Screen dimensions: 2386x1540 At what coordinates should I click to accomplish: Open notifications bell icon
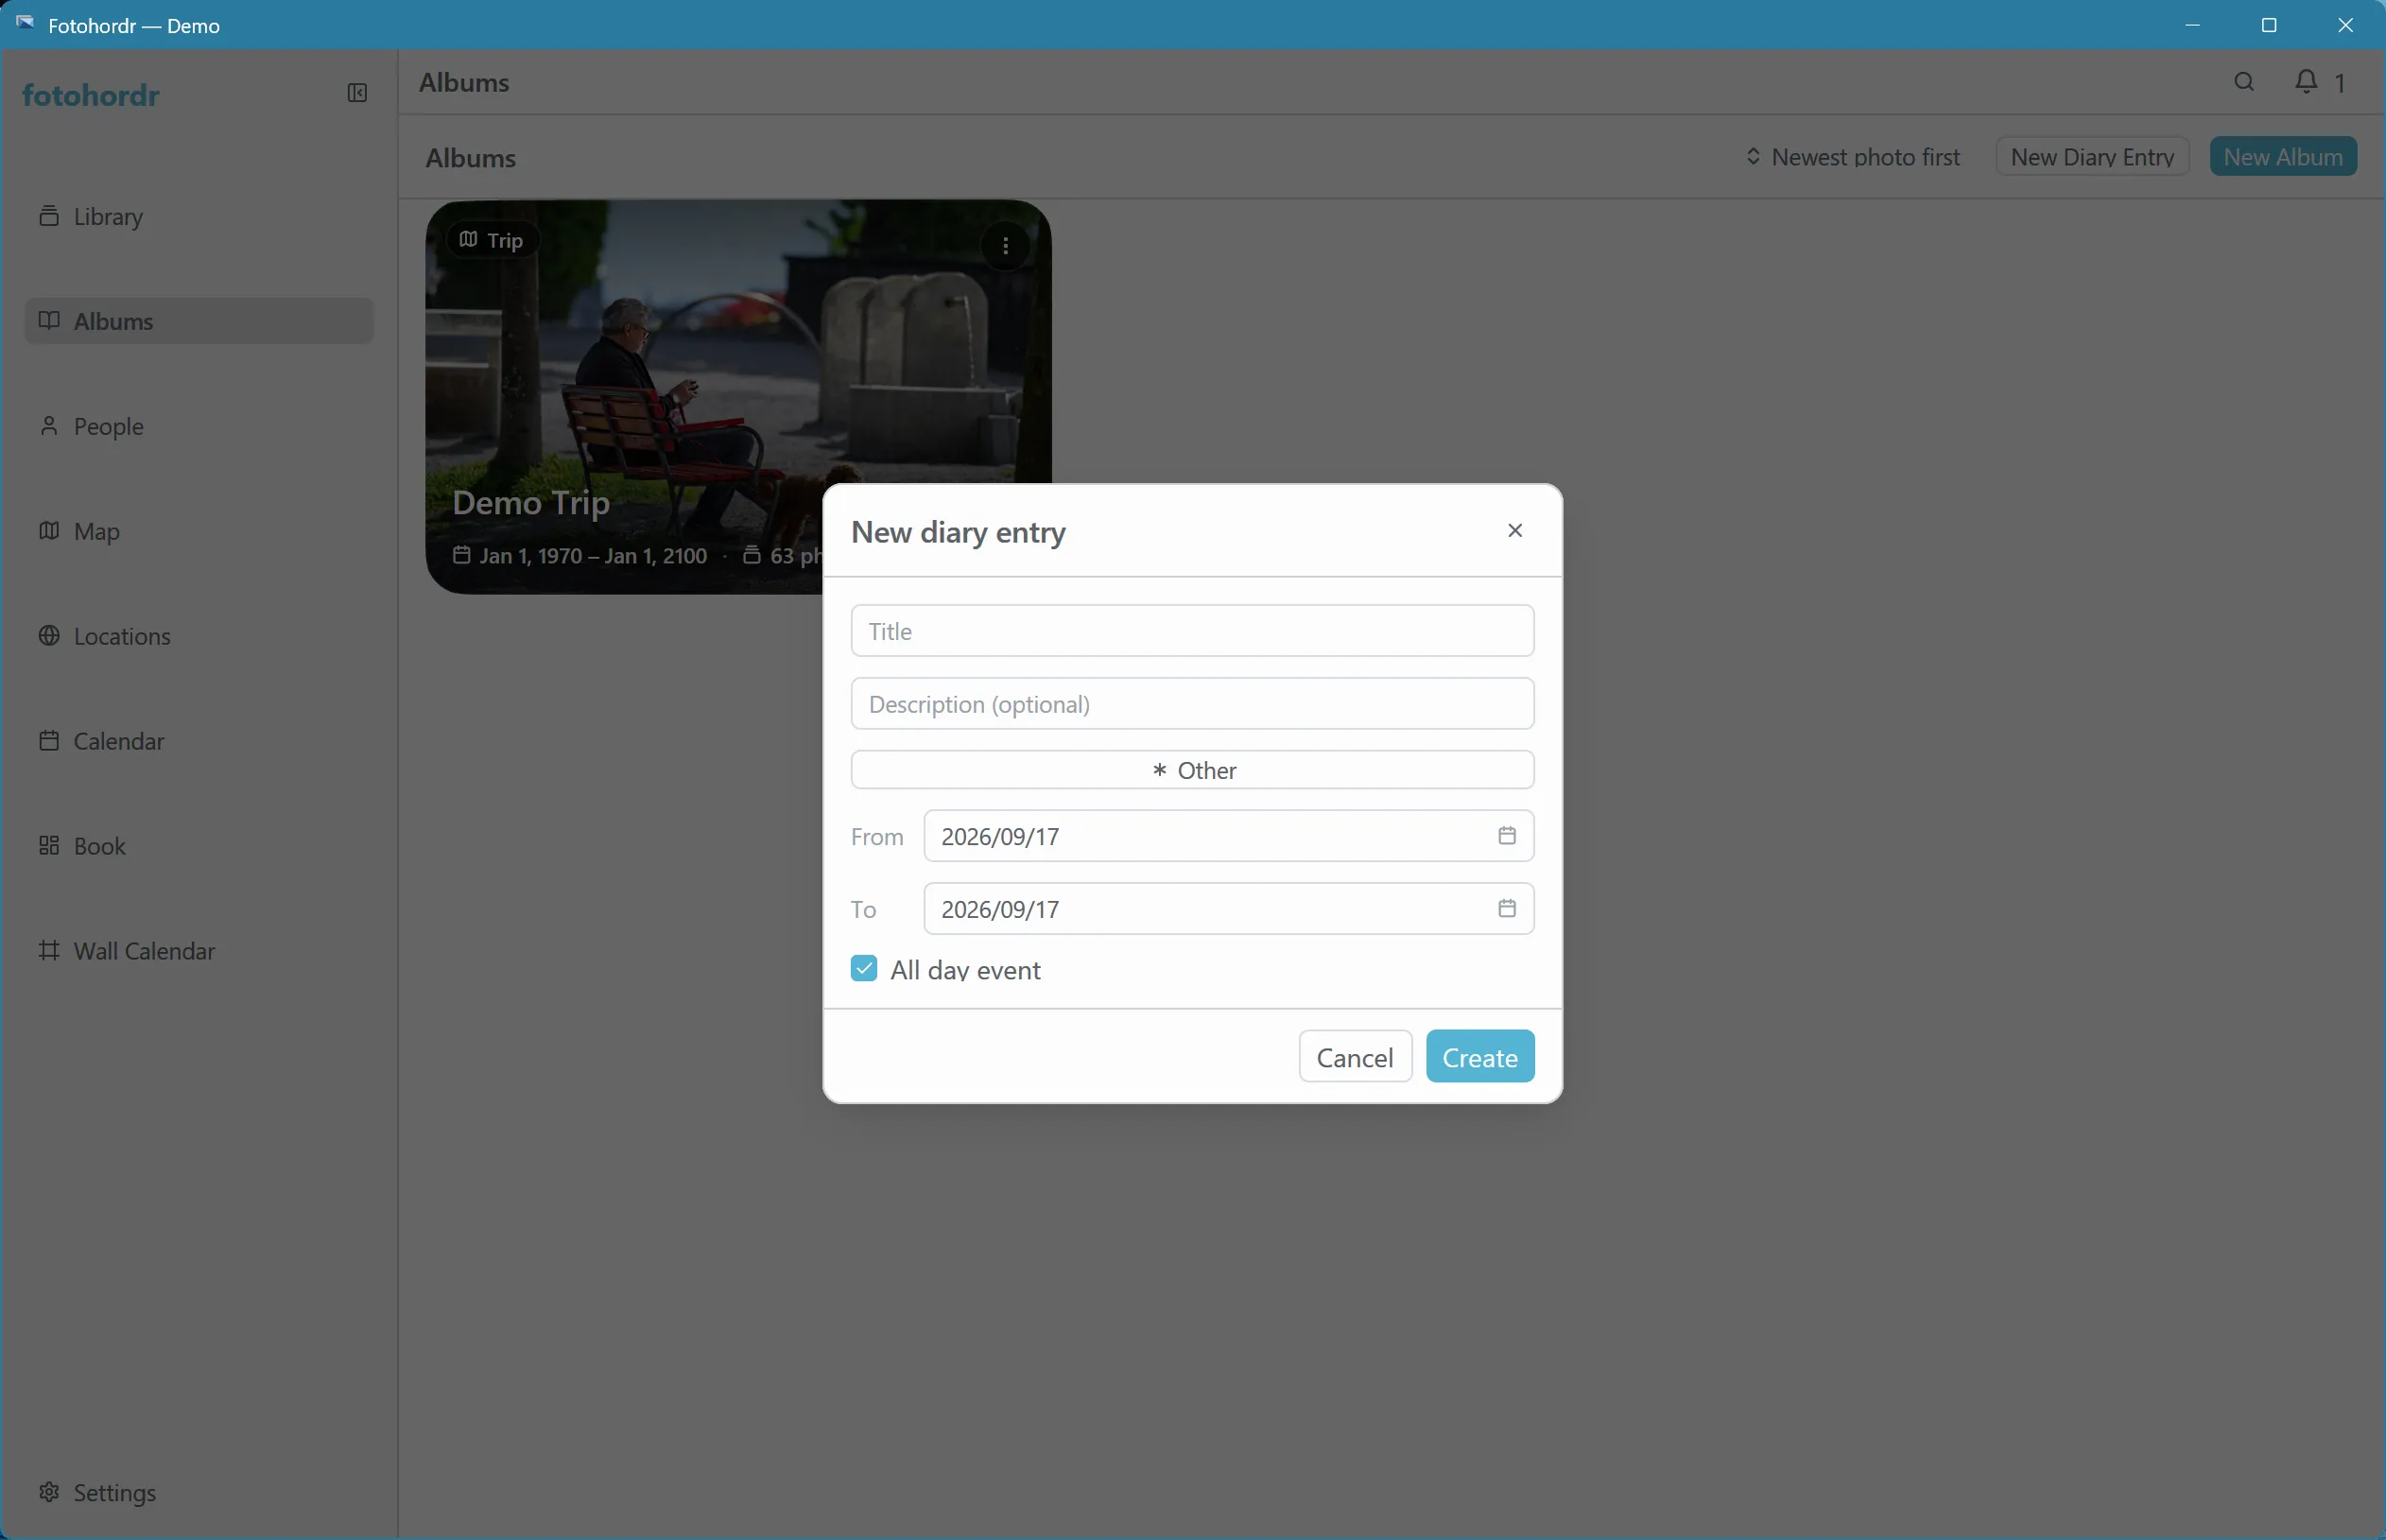coord(2306,82)
